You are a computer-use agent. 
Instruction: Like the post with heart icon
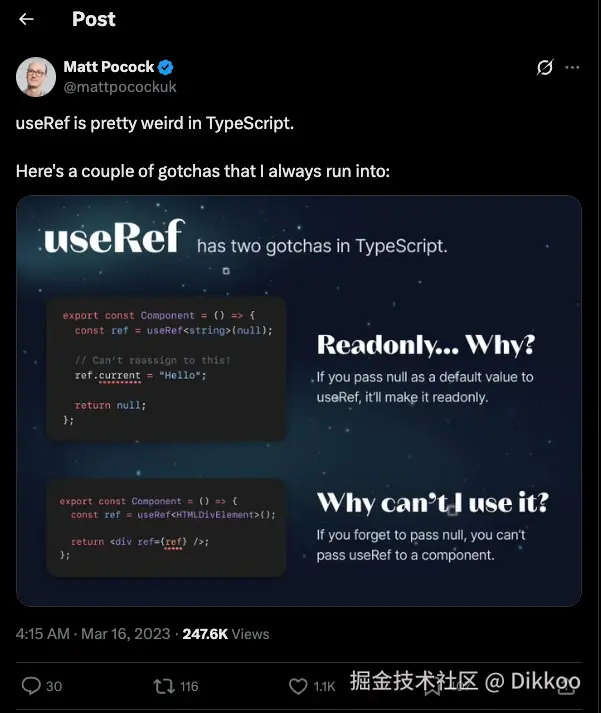point(298,686)
